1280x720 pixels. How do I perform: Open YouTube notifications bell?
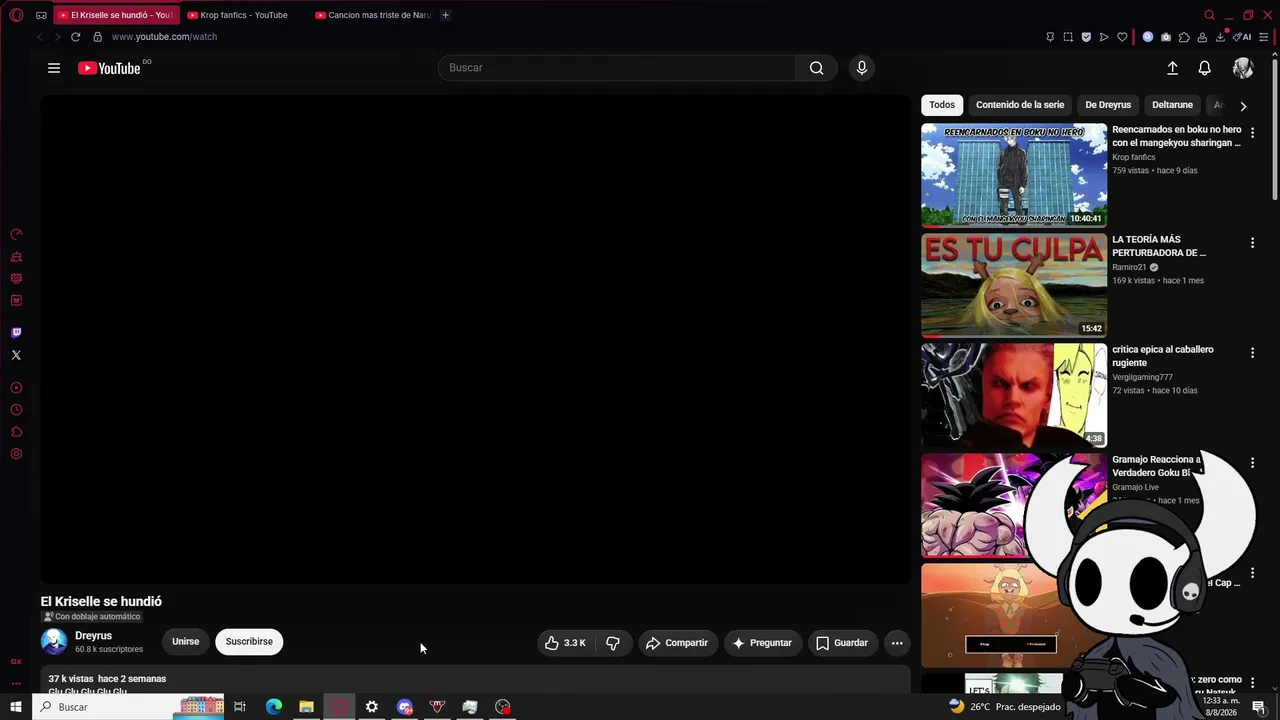pyautogui.click(x=1205, y=68)
